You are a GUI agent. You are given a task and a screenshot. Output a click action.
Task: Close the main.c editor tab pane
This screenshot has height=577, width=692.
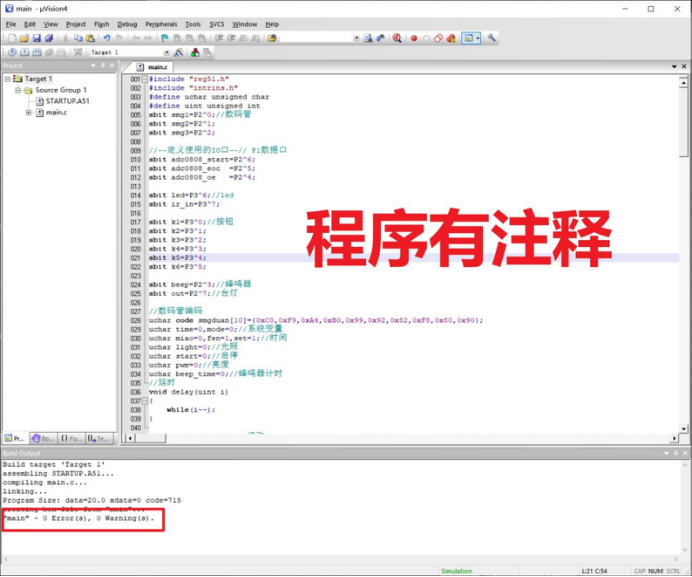point(684,67)
